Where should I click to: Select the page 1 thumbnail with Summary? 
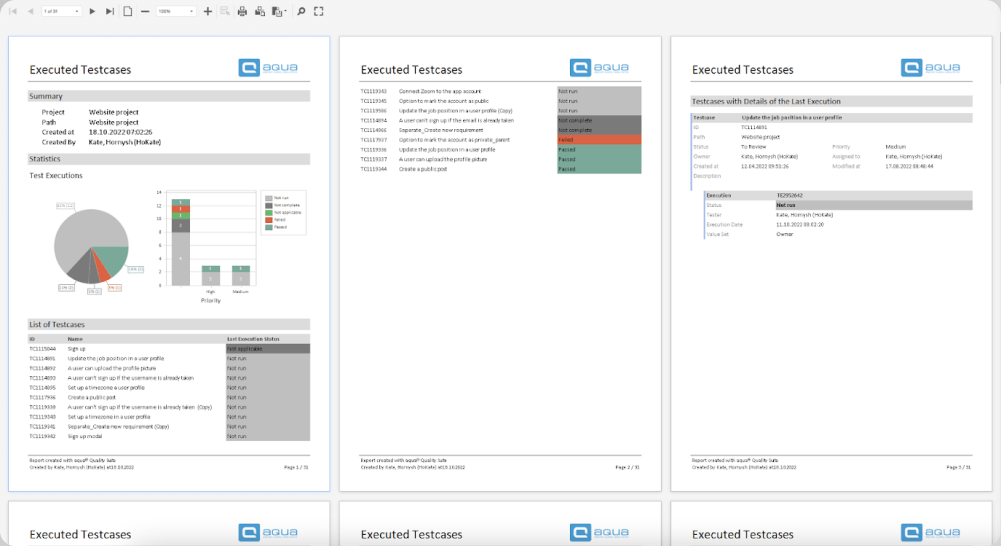[x=169, y=264]
